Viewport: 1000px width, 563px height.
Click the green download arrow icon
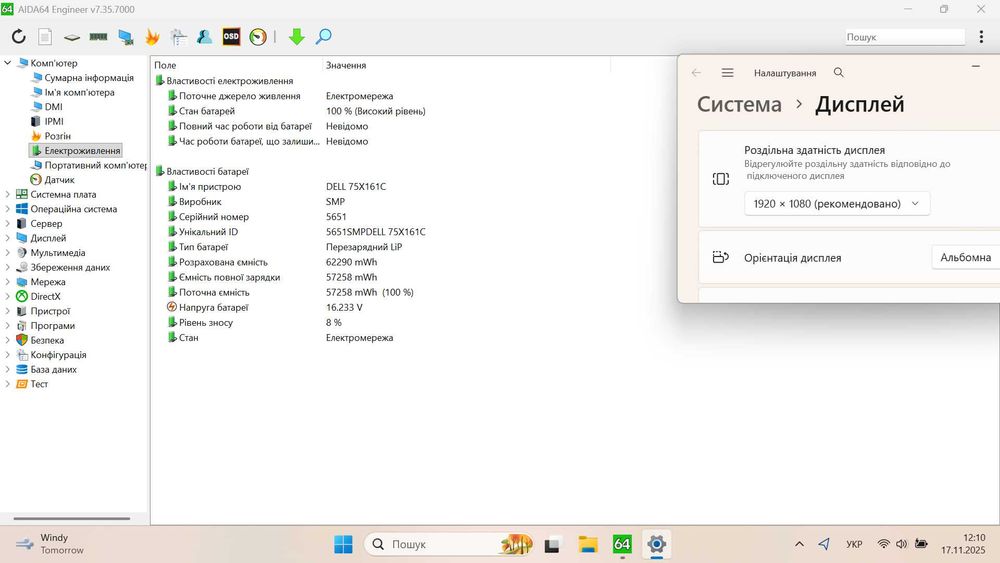(x=297, y=37)
